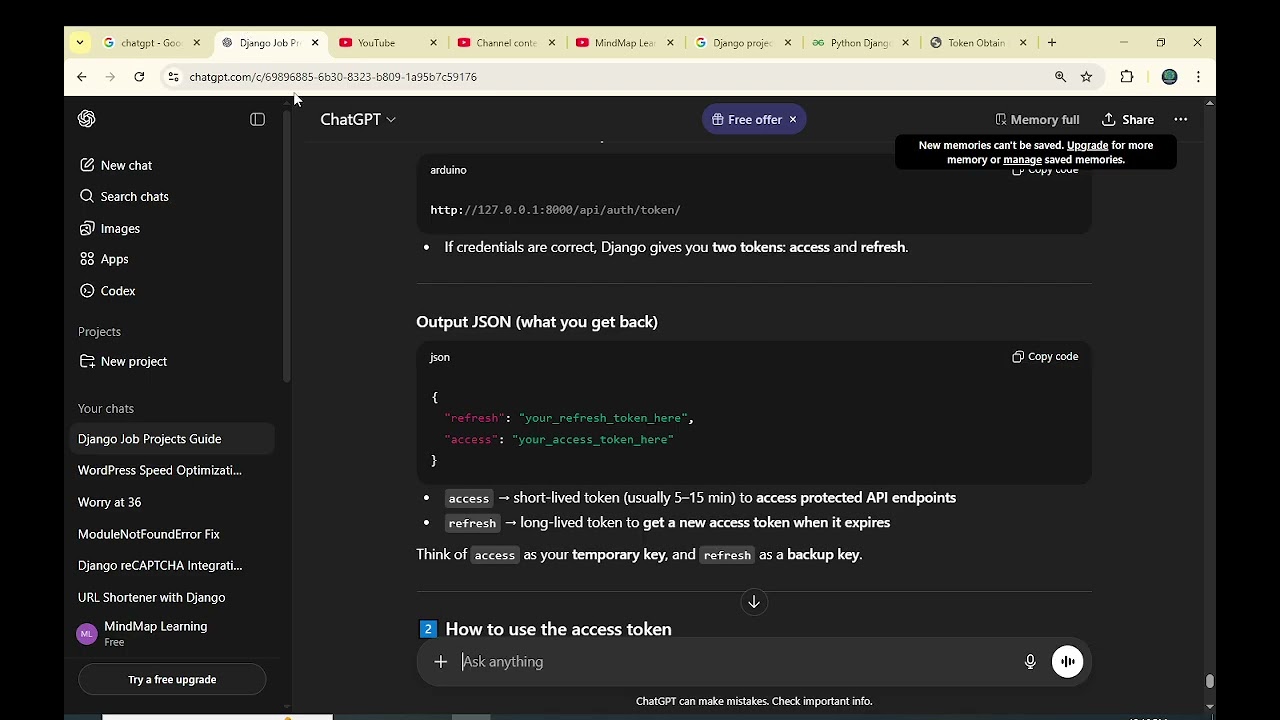Screen dimensions: 1280x720
Task: Start voice mode with the waveform button
Action: coord(1067,661)
